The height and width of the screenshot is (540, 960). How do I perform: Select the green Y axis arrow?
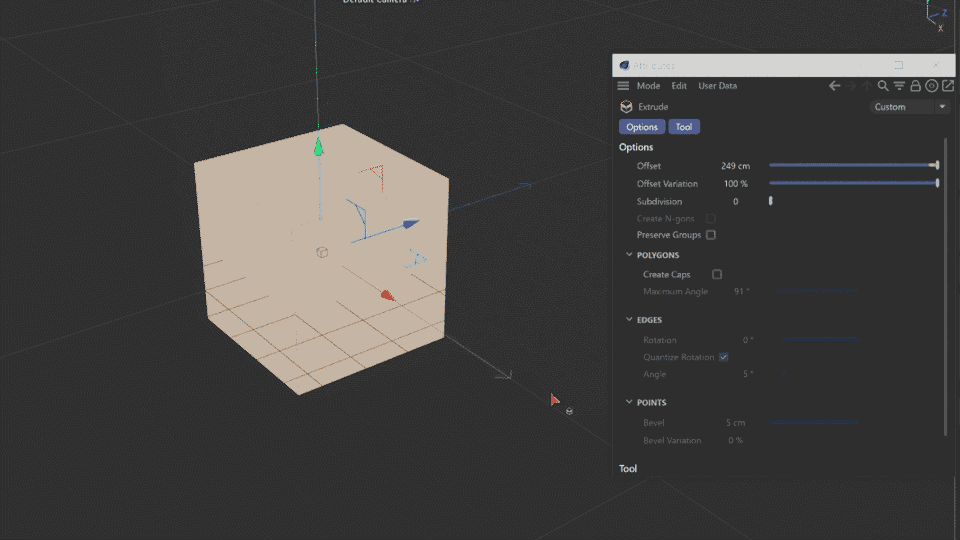click(x=318, y=147)
